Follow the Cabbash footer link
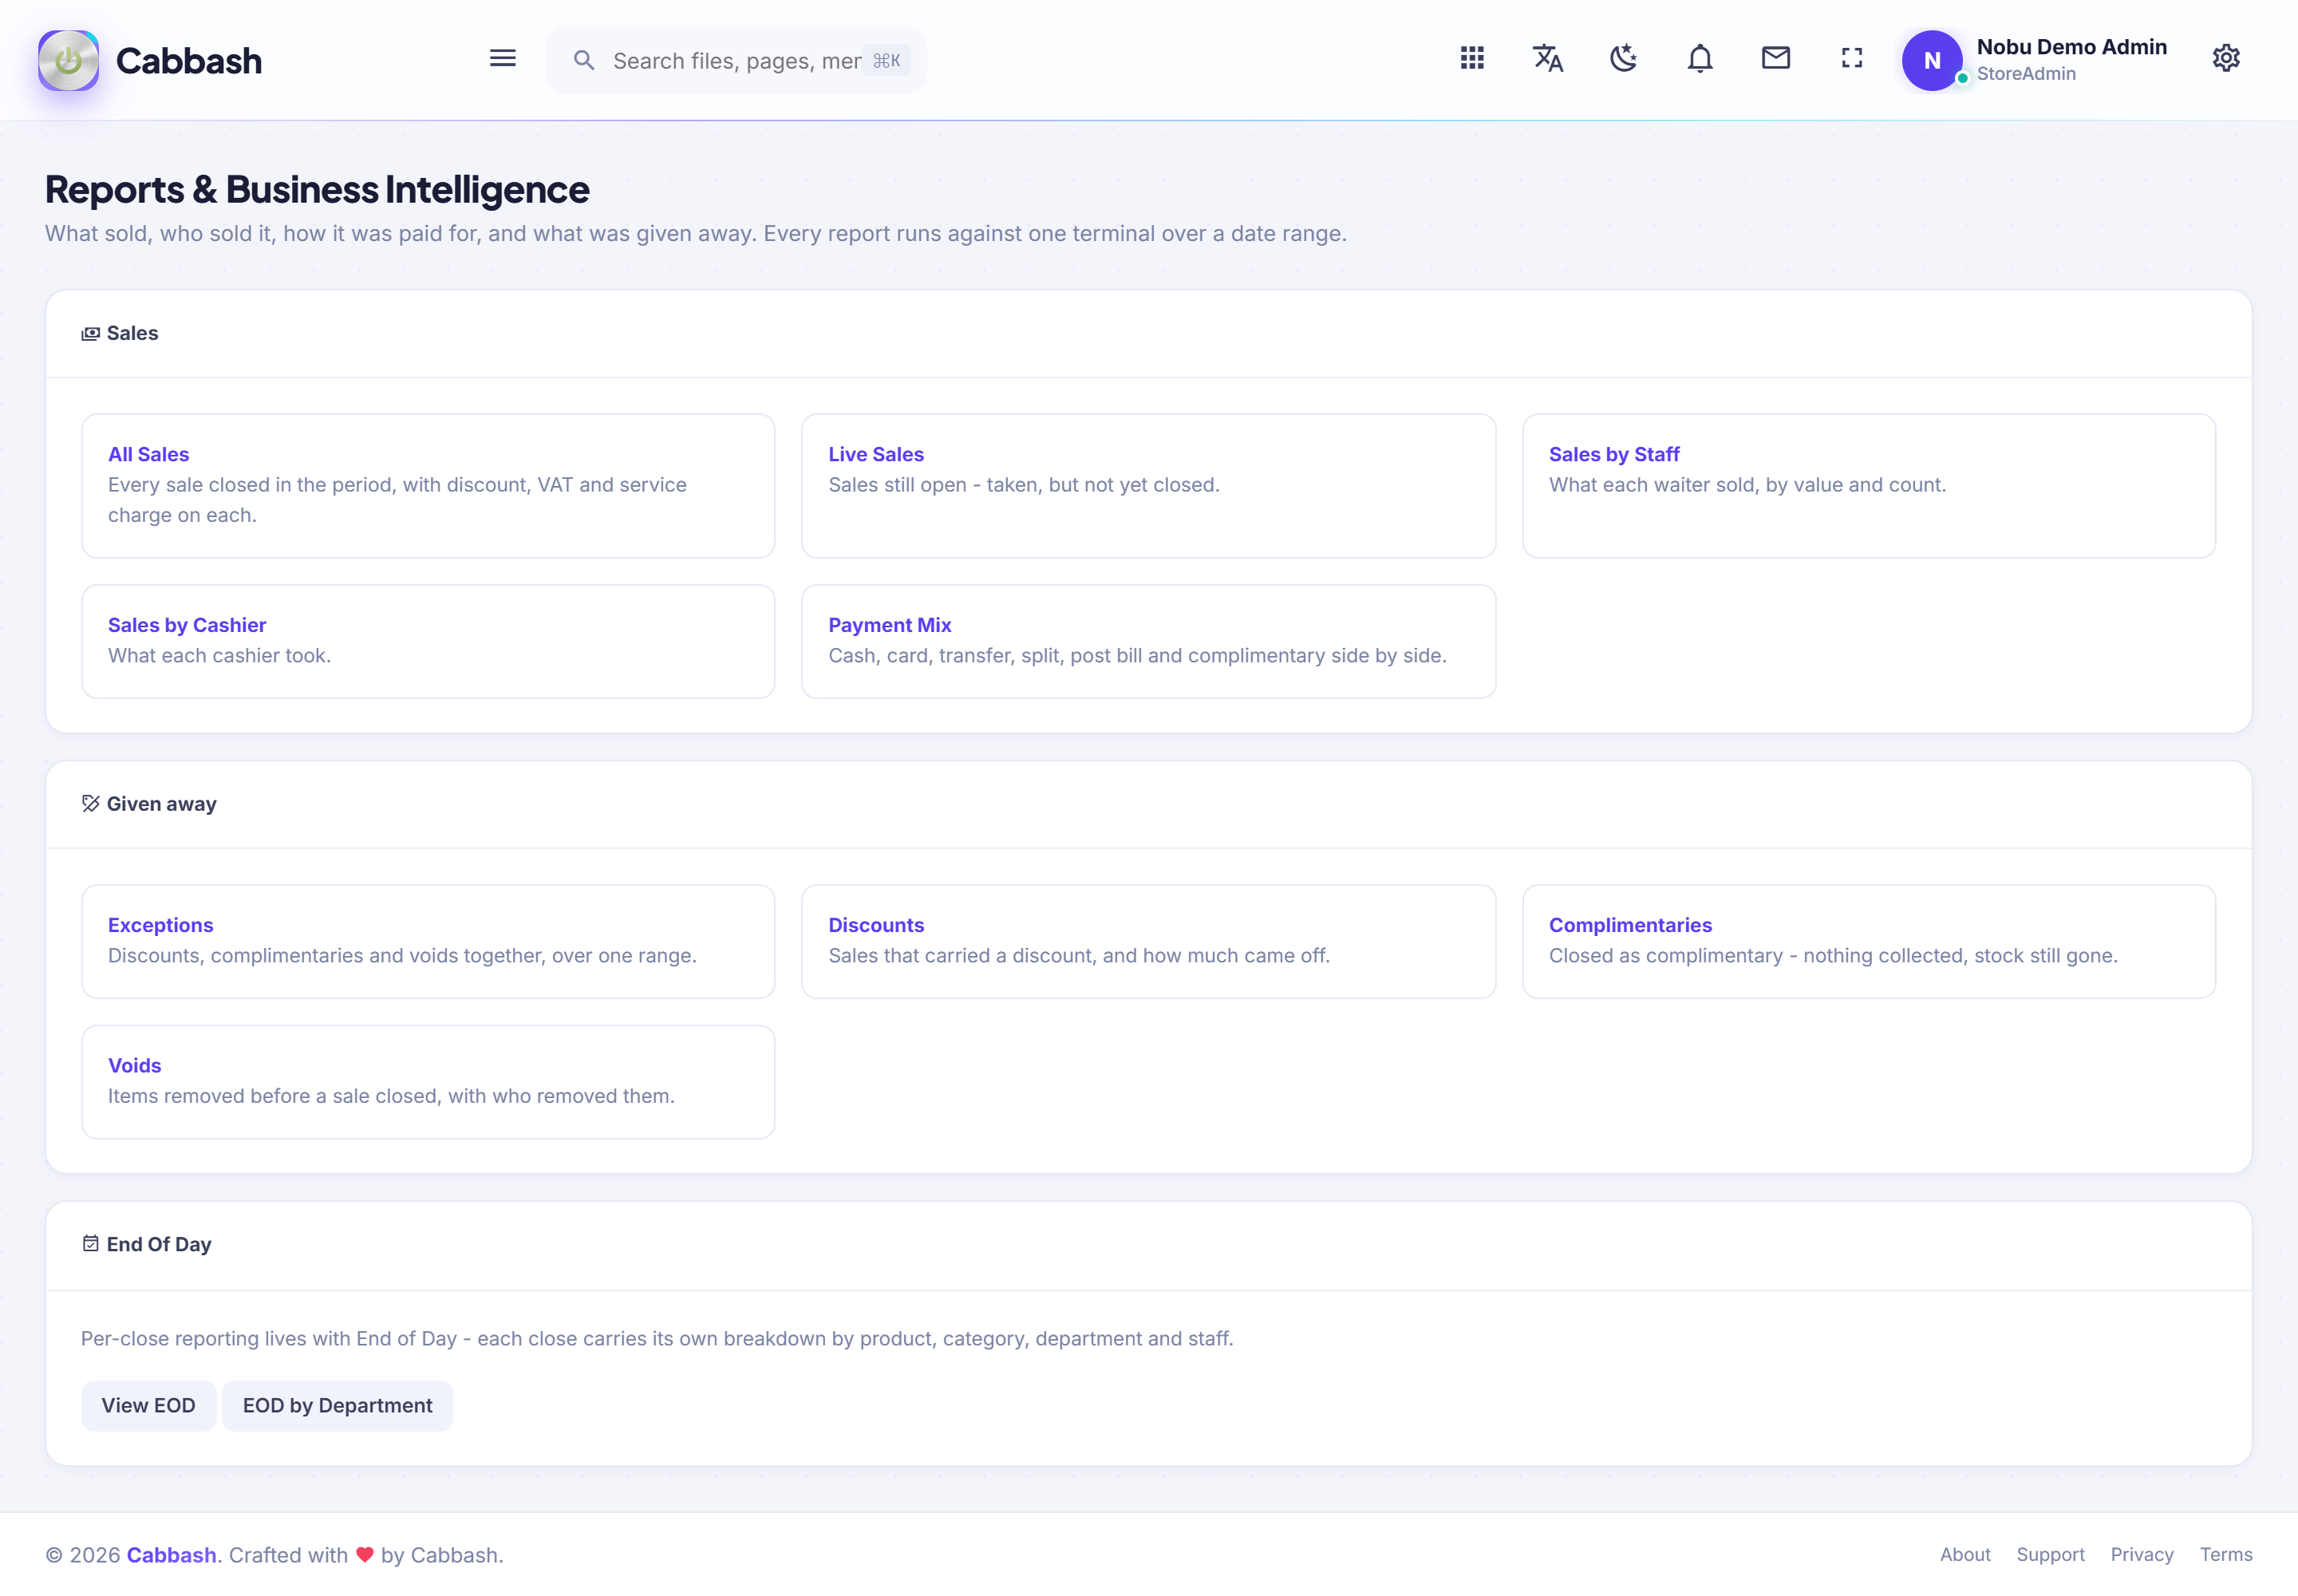The image size is (2298, 1596). [x=171, y=1555]
